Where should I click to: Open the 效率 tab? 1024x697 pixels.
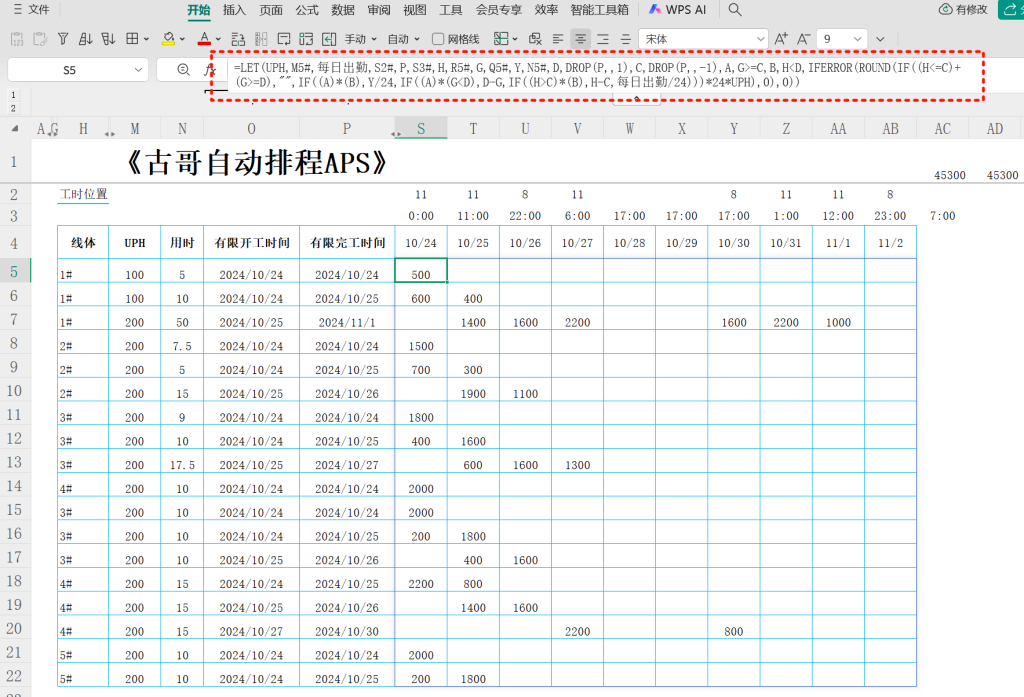pyautogui.click(x=546, y=10)
